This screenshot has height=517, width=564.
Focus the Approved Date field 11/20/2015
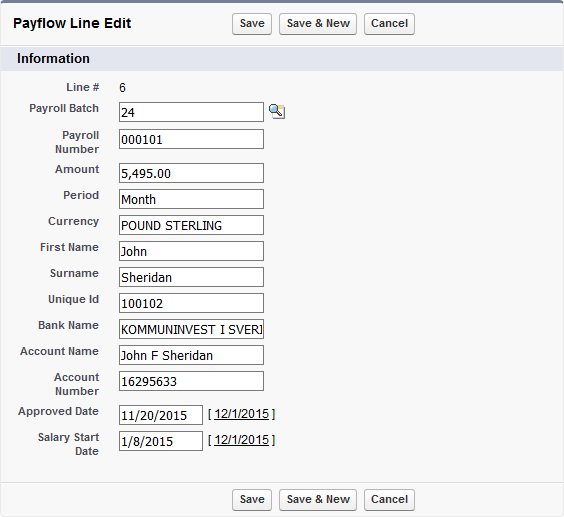(161, 415)
